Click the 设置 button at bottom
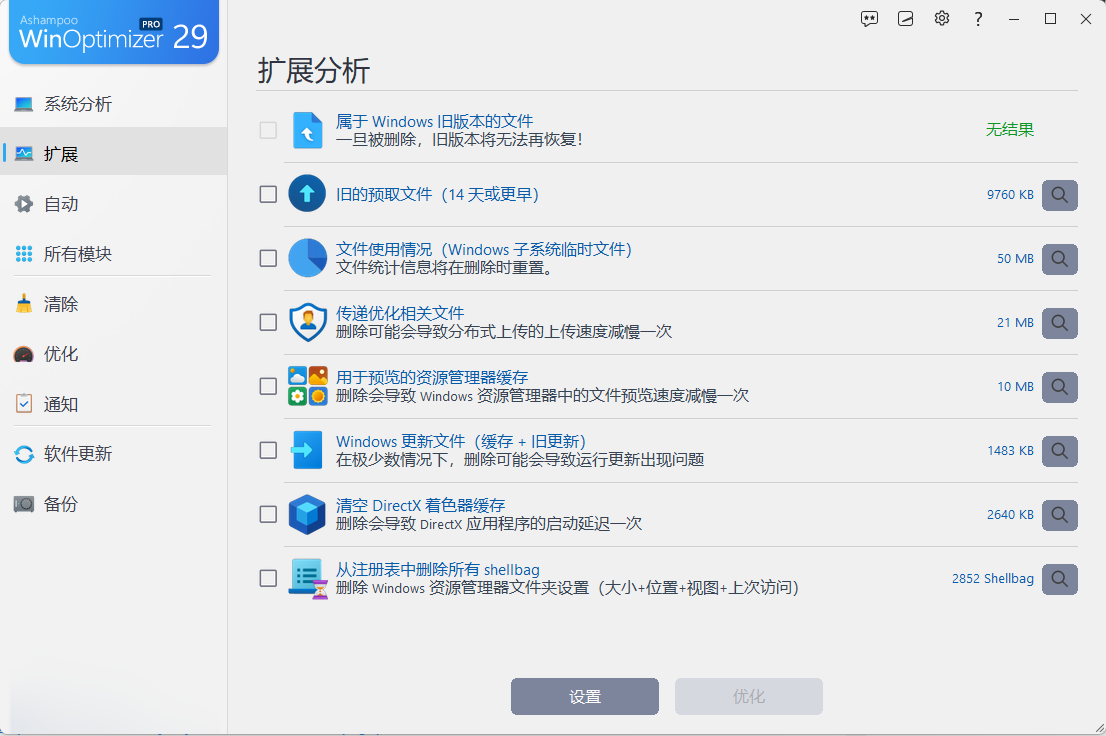This screenshot has height=736, width=1106. 585,696
